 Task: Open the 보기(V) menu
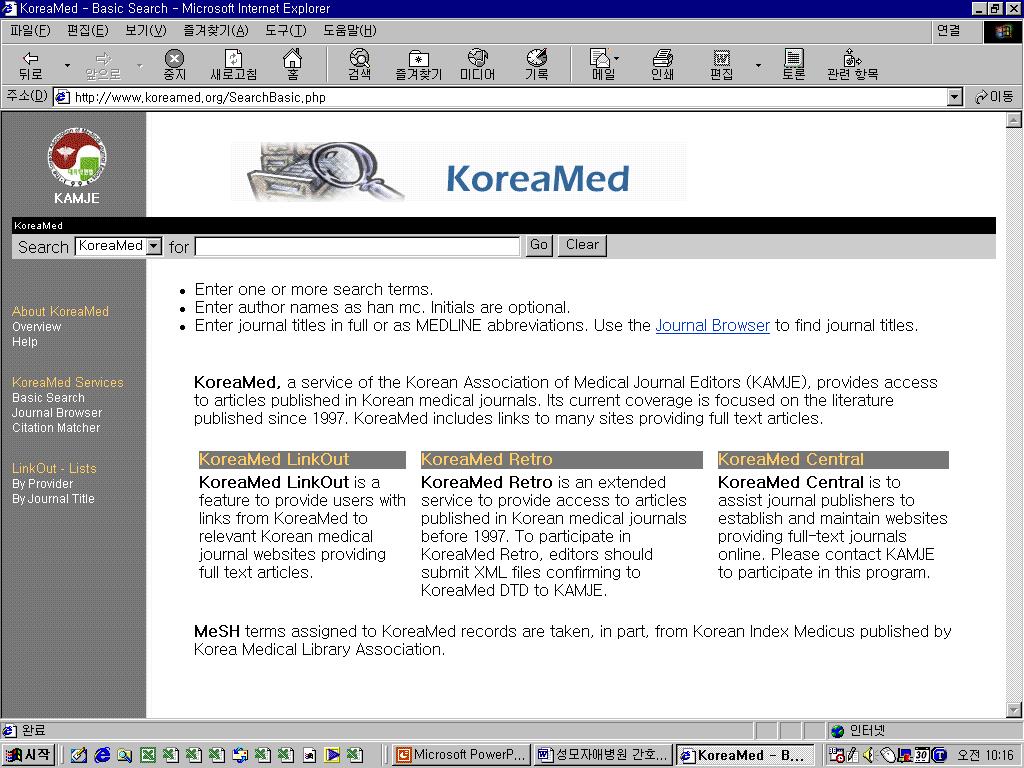tap(146, 31)
